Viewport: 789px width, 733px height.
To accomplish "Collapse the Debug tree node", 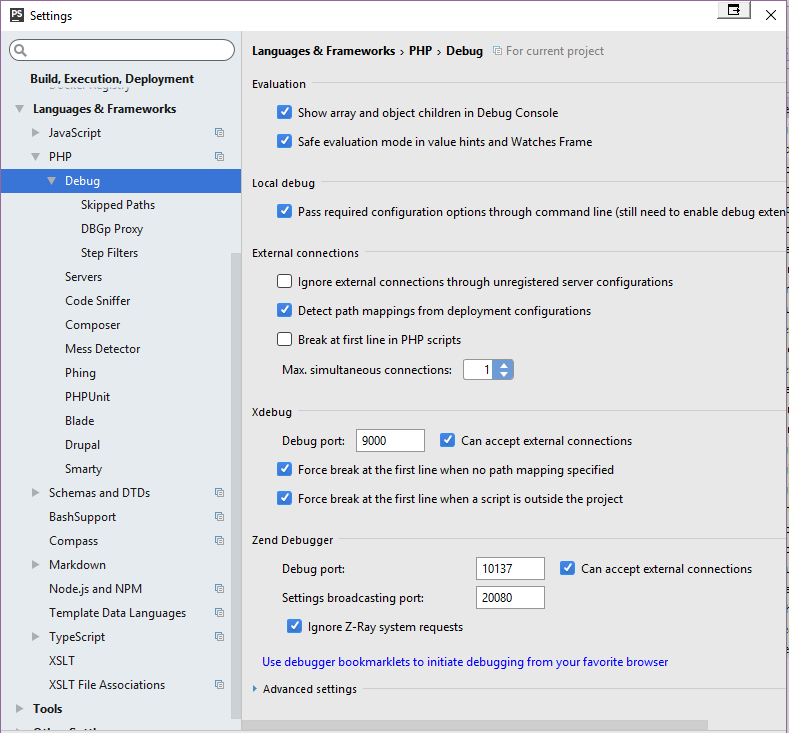I will (52, 181).
